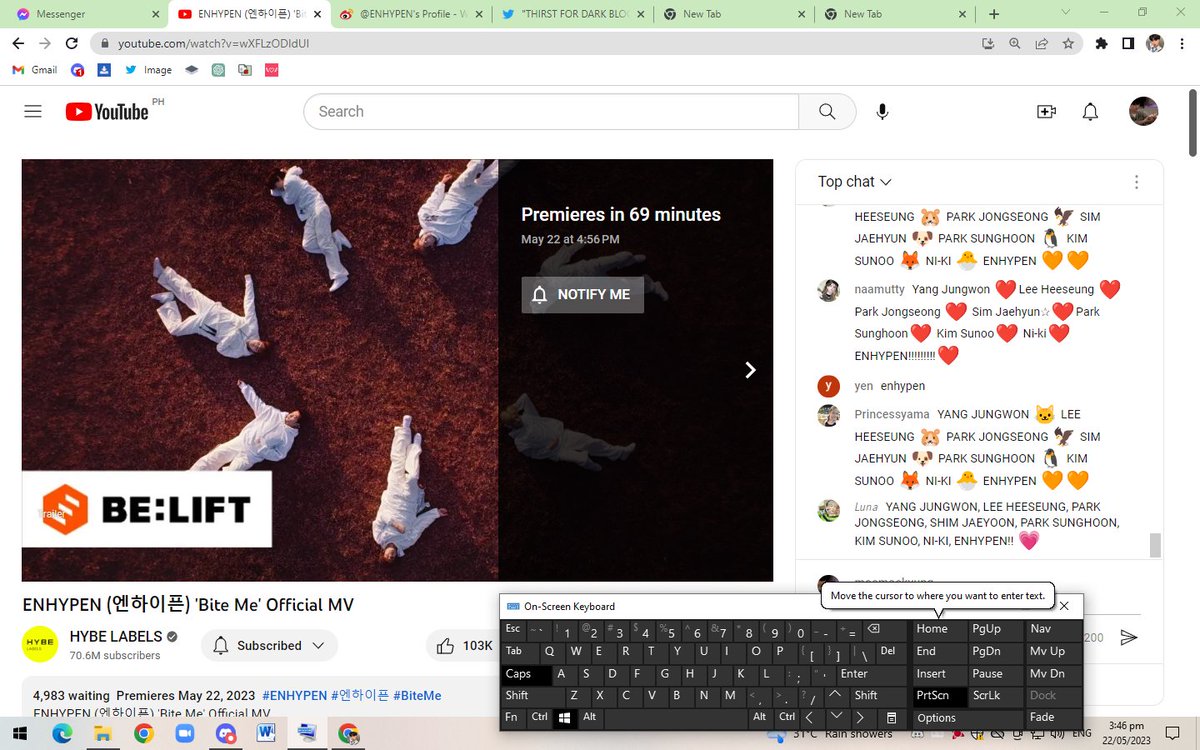Open YouTube notifications bell
Viewport: 1200px width, 750px height.
click(x=1091, y=112)
